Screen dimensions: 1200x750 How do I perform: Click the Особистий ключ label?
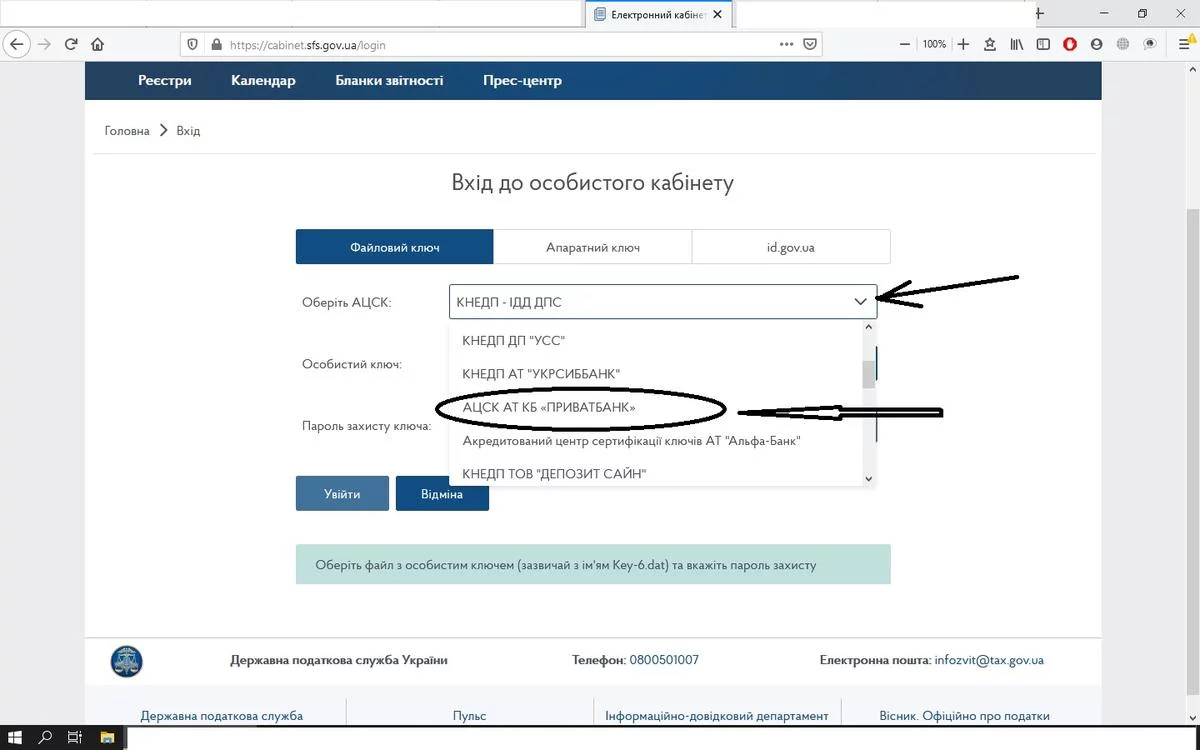click(x=352, y=364)
